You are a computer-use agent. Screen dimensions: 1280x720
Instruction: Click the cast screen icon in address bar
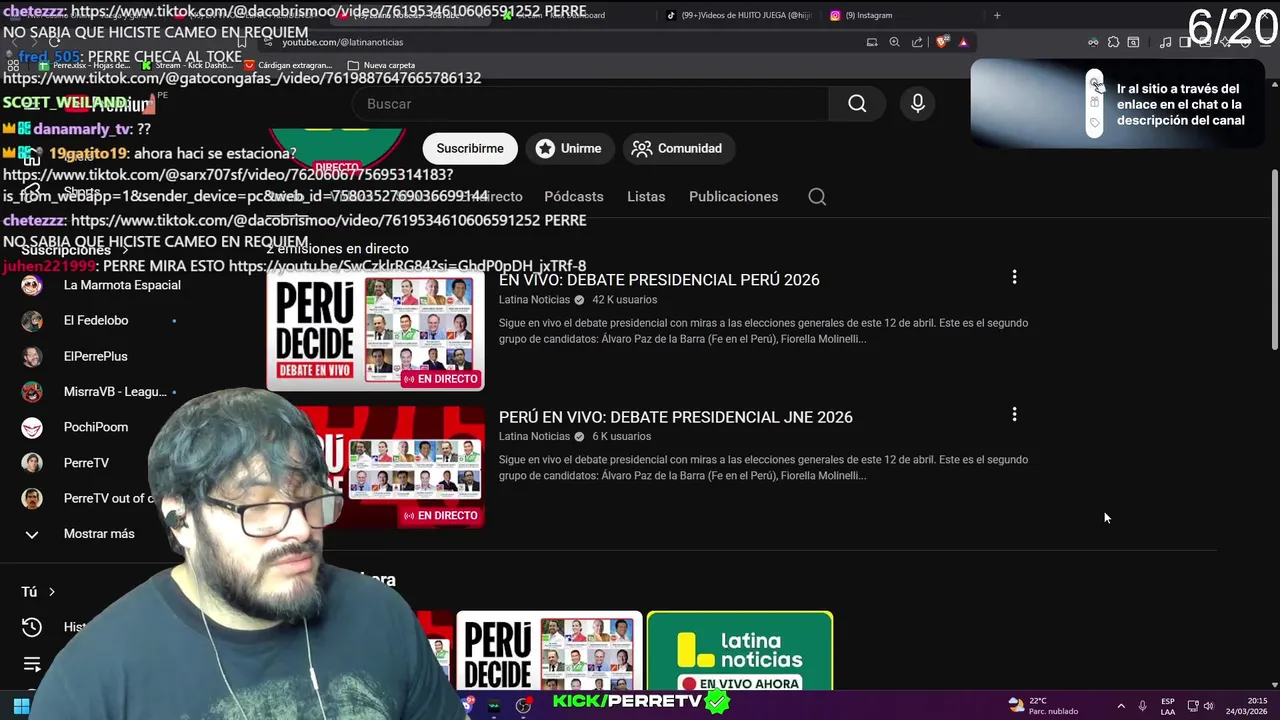(872, 42)
